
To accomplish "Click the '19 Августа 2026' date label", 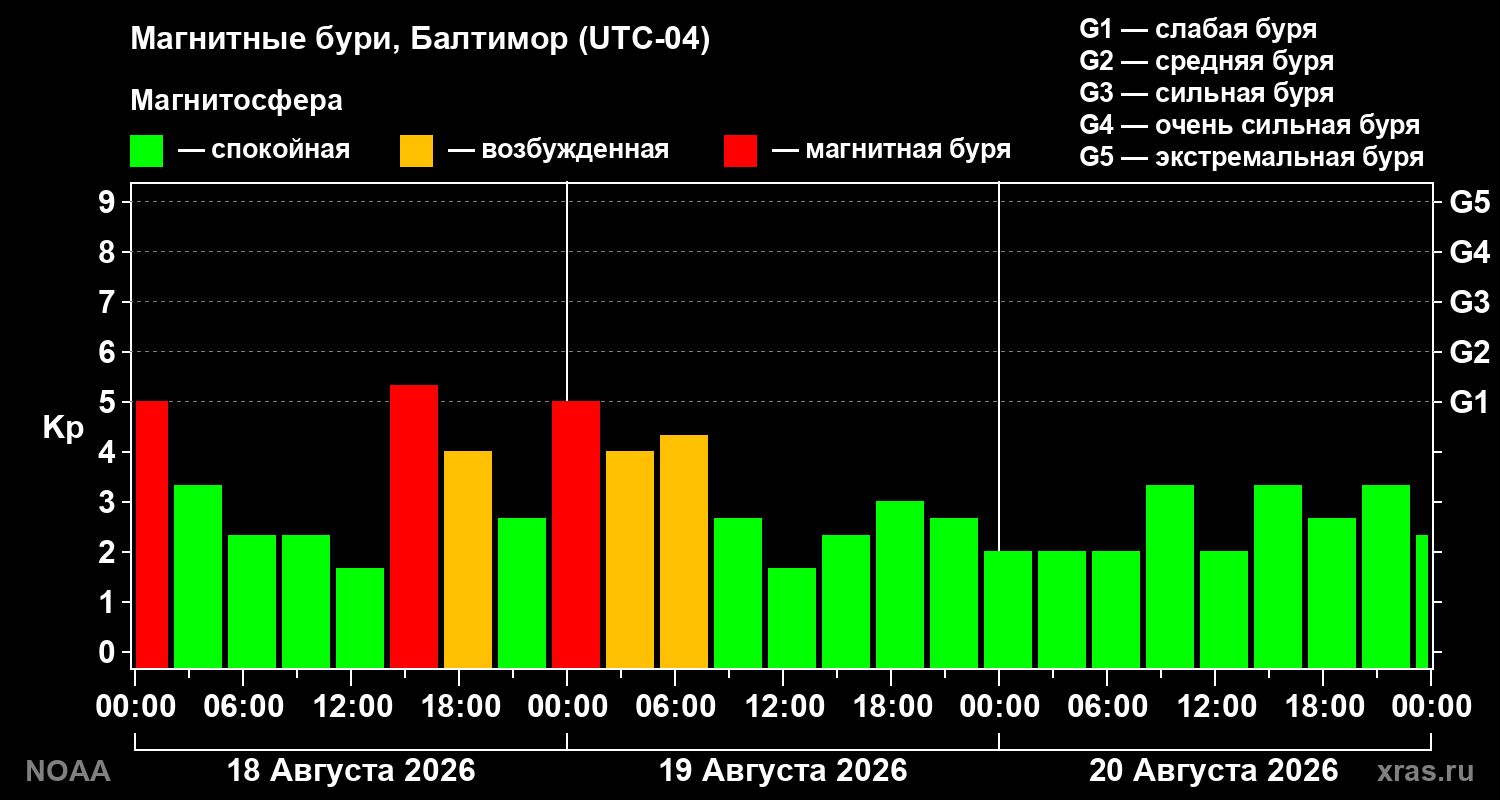I will 783,770.
